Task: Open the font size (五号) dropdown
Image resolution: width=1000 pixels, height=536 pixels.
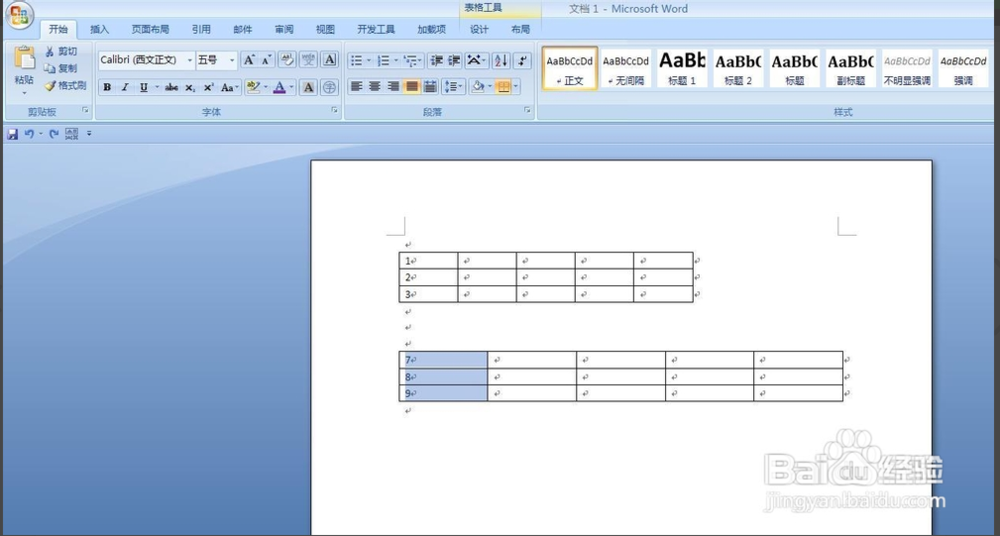Action: (232, 60)
